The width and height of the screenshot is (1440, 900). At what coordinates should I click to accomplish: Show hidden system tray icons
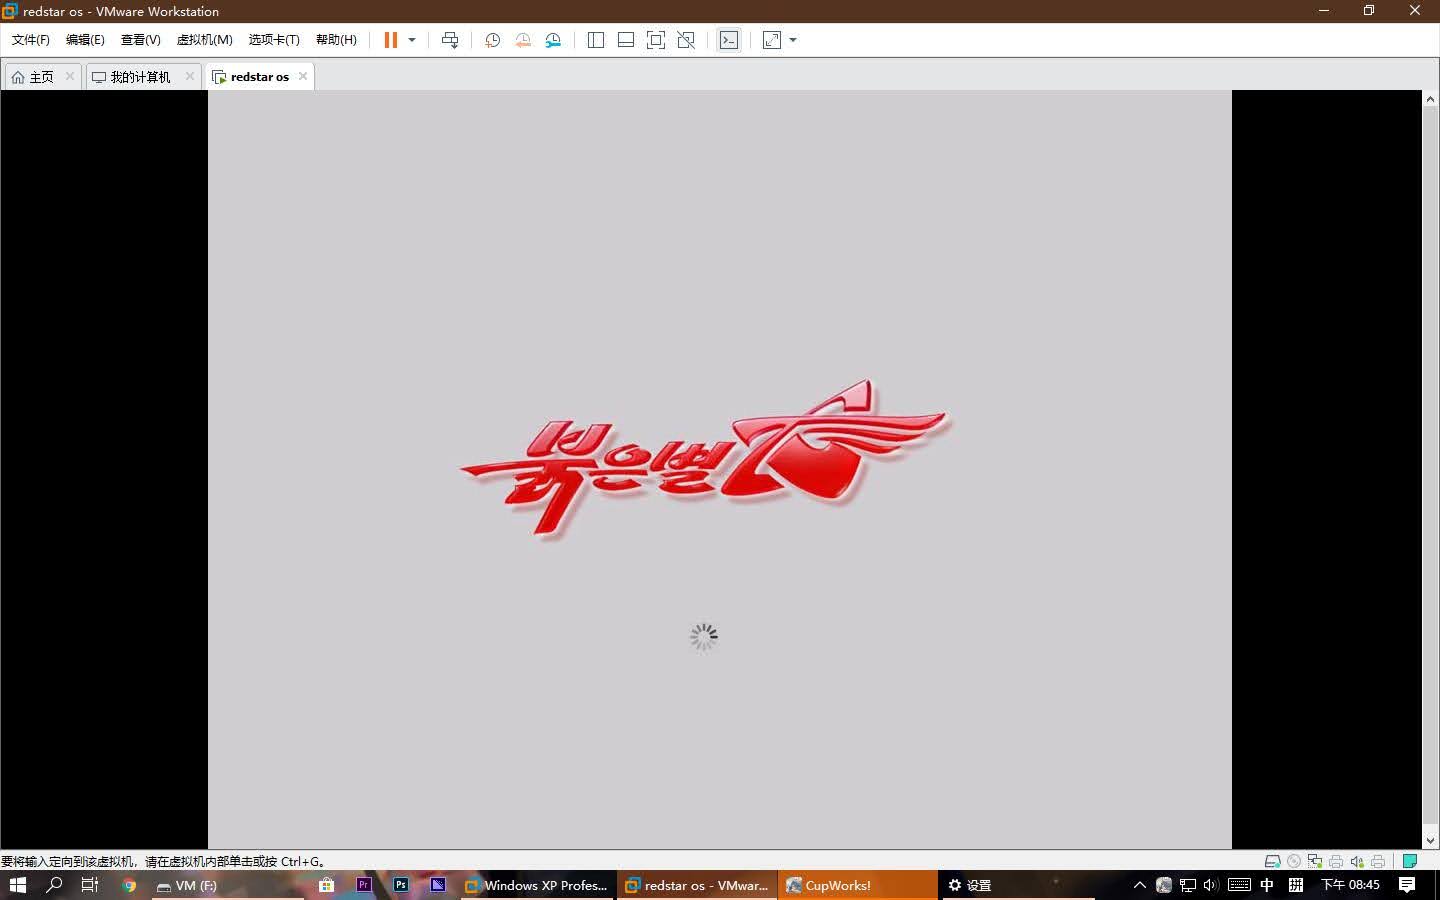pyautogui.click(x=1139, y=885)
